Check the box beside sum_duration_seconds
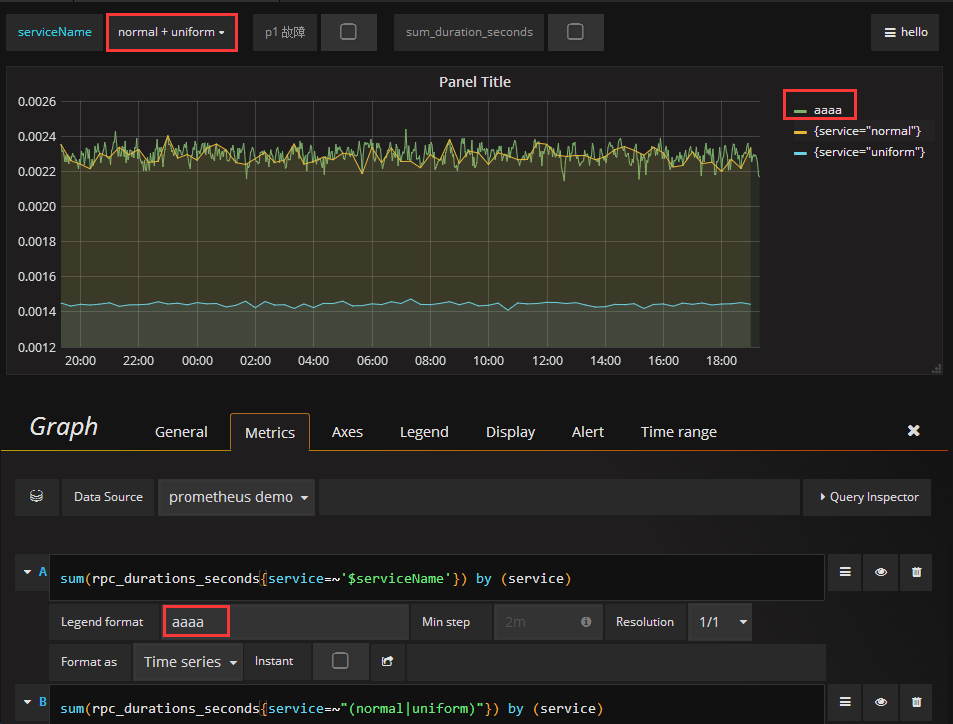 [576, 31]
